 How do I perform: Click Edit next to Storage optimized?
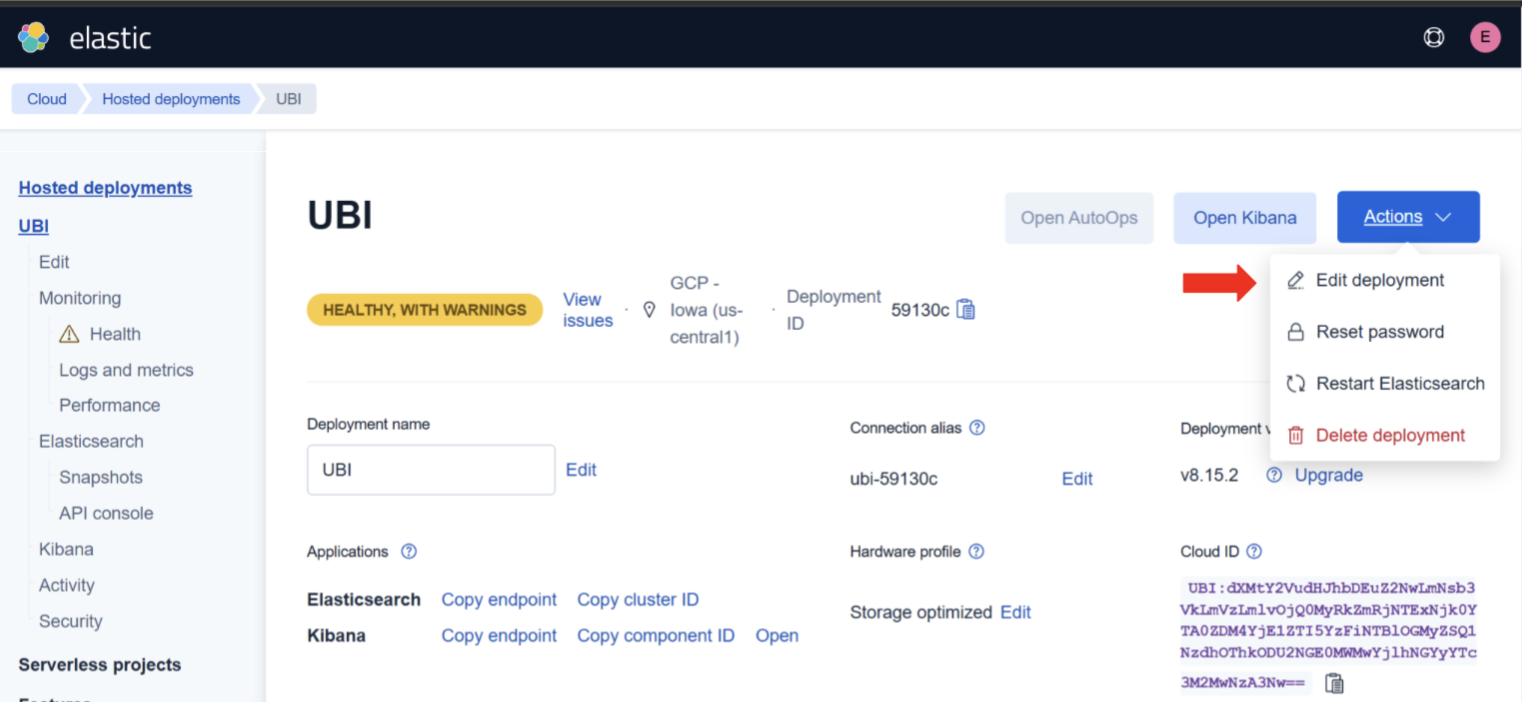[1015, 612]
